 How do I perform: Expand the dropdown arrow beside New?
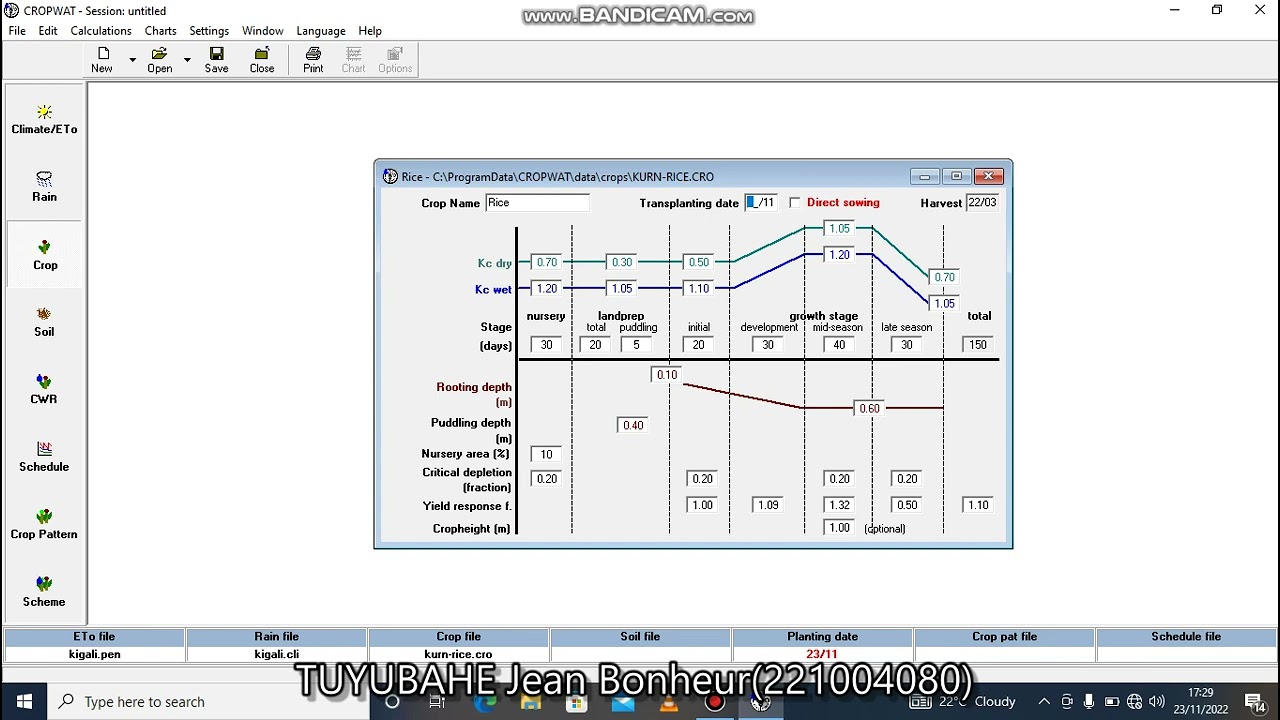click(x=132, y=60)
